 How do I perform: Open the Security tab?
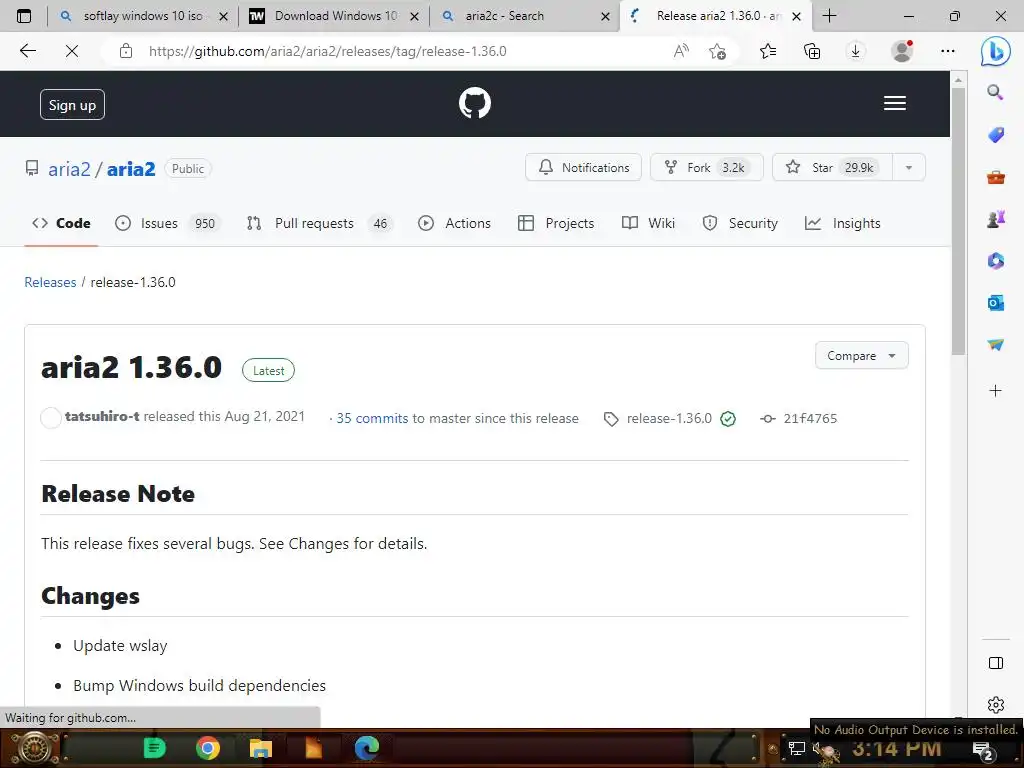tap(740, 223)
